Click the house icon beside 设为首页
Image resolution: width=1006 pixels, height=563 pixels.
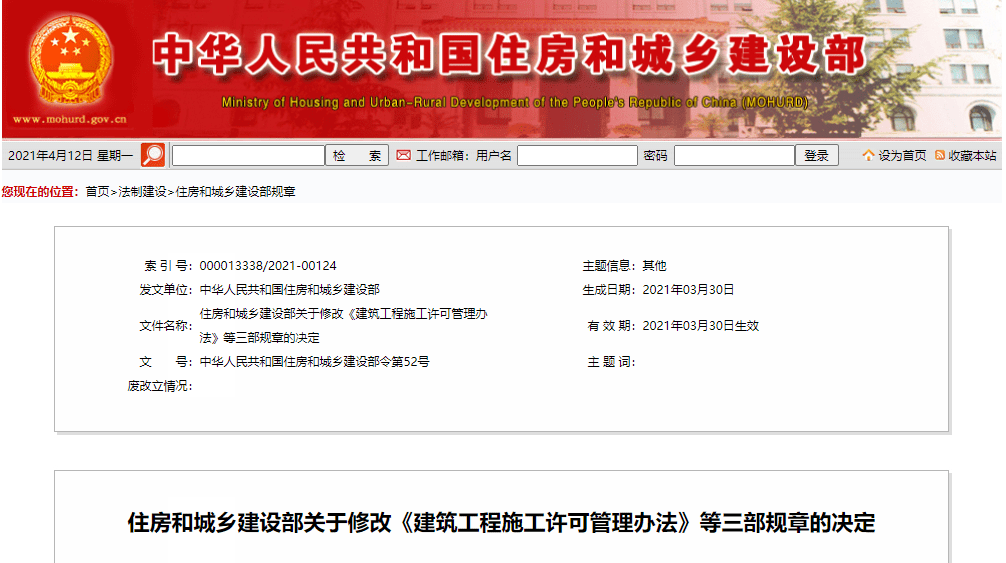pos(868,155)
